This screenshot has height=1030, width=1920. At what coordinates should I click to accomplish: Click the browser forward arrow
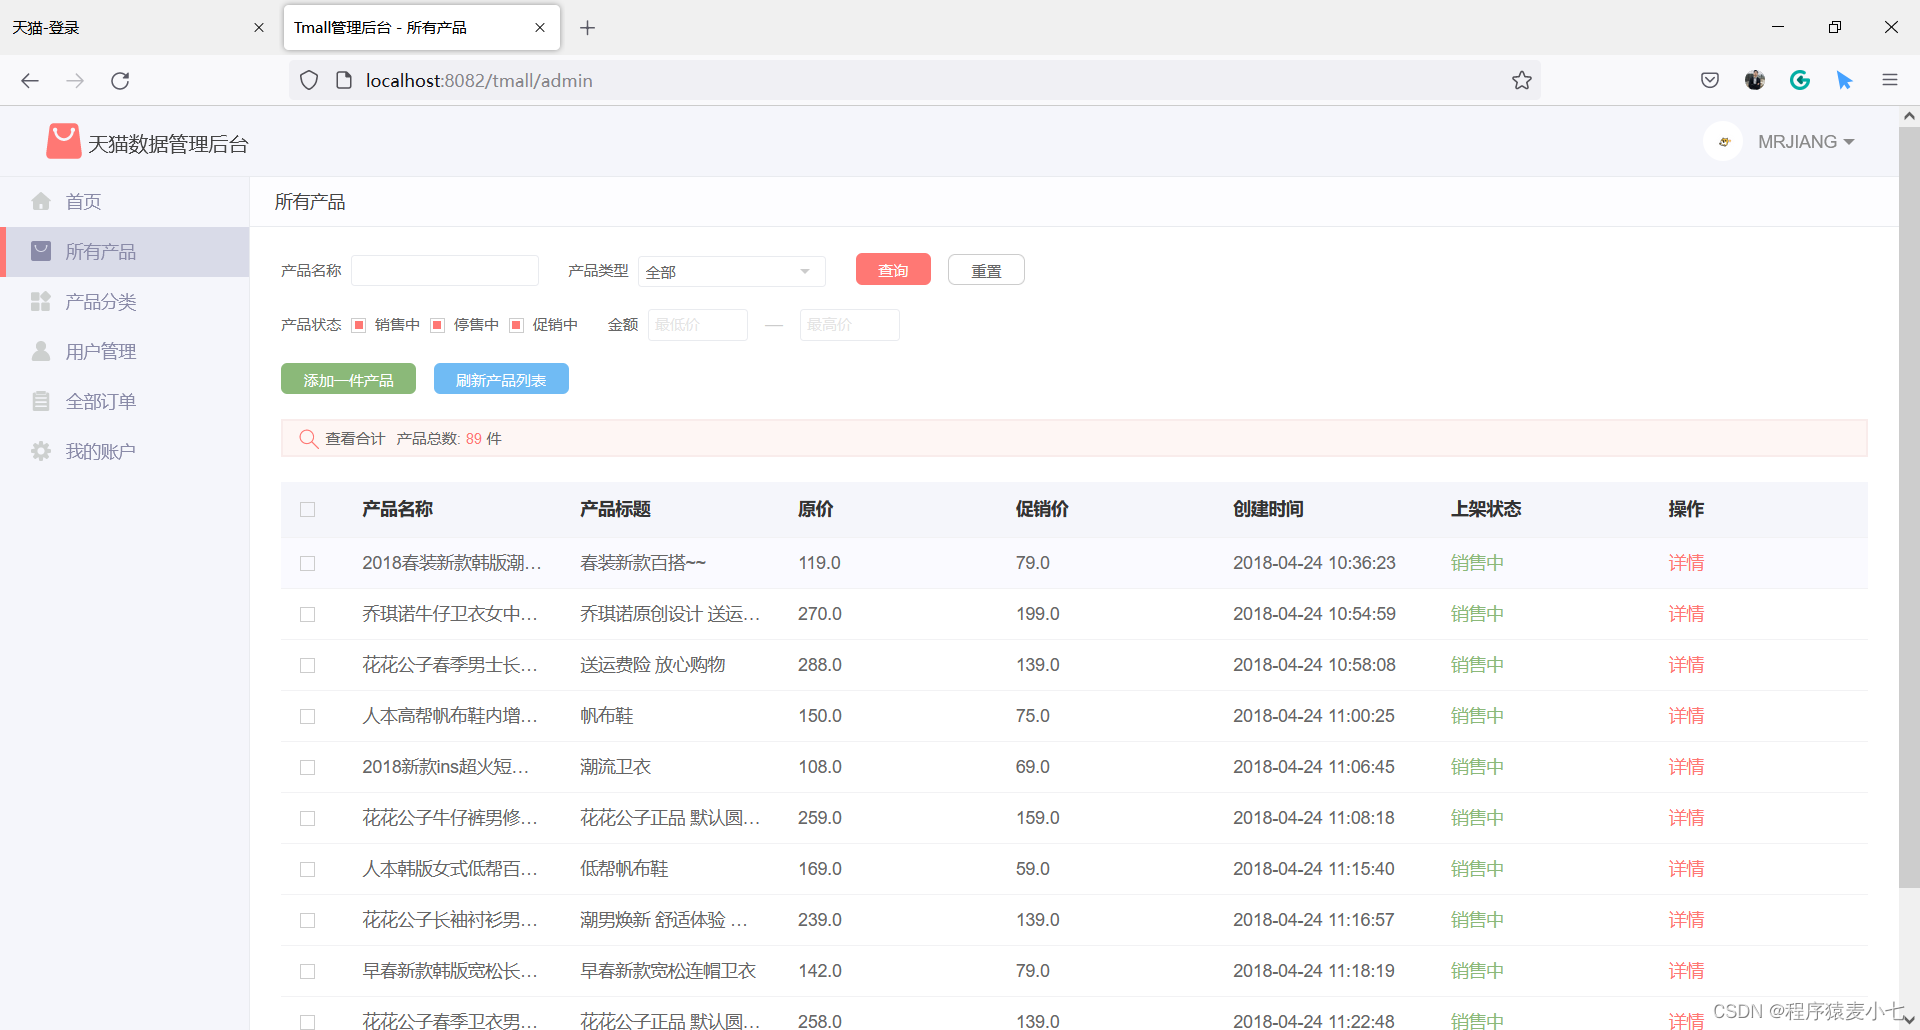75,81
